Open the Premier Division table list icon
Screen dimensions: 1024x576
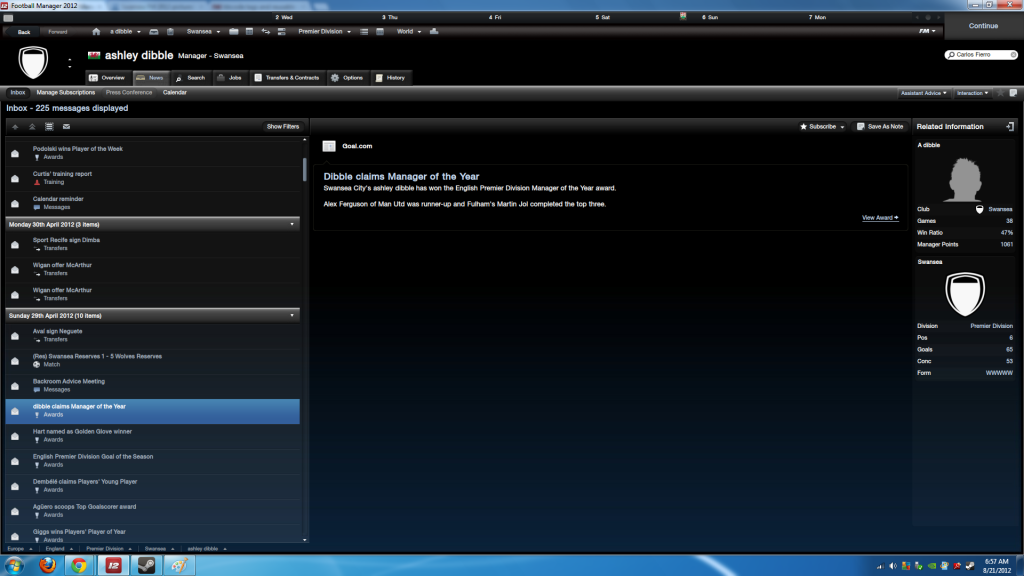click(364, 31)
